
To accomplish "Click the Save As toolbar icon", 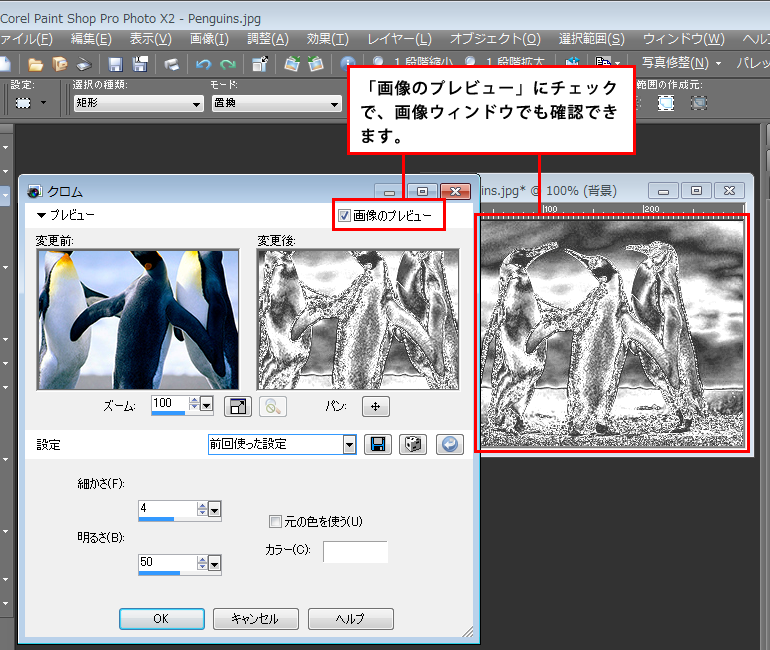I will tap(140, 64).
